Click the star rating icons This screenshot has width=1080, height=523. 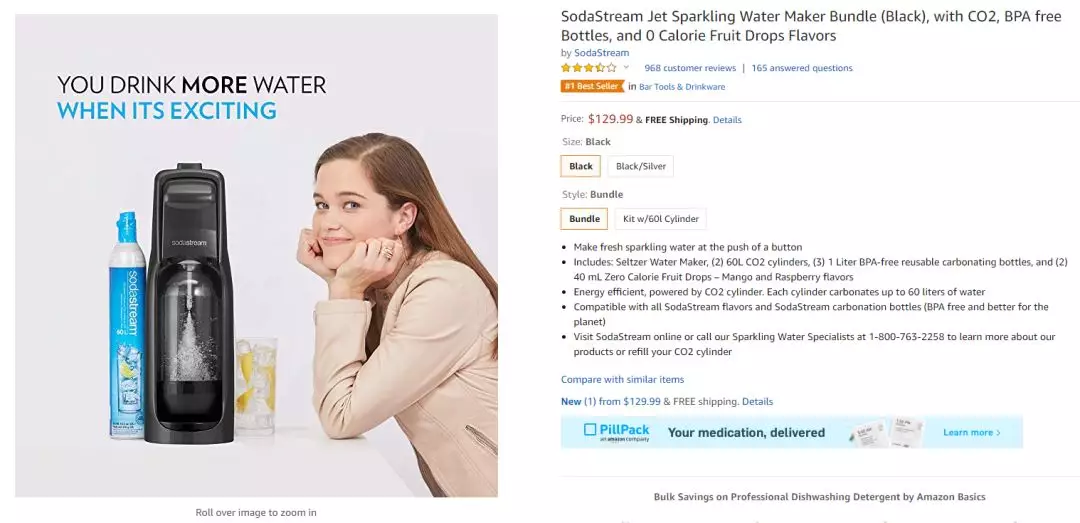point(589,68)
